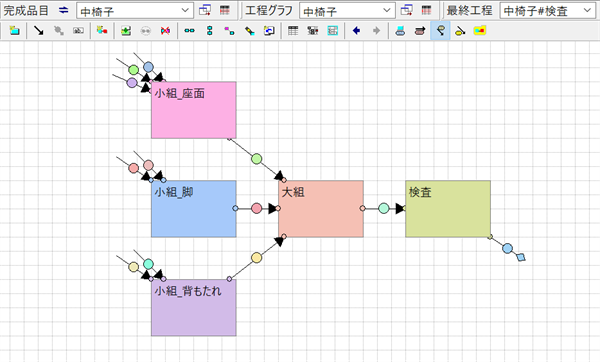Image resolution: width=600 pixels, height=362 pixels.
Task: Select the 小組_背もたれ process node
Action: click(x=194, y=308)
